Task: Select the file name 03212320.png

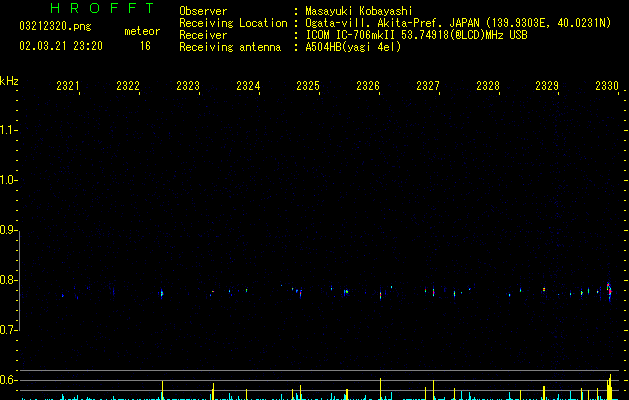Action: pyautogui.click(x=55, y=26)
